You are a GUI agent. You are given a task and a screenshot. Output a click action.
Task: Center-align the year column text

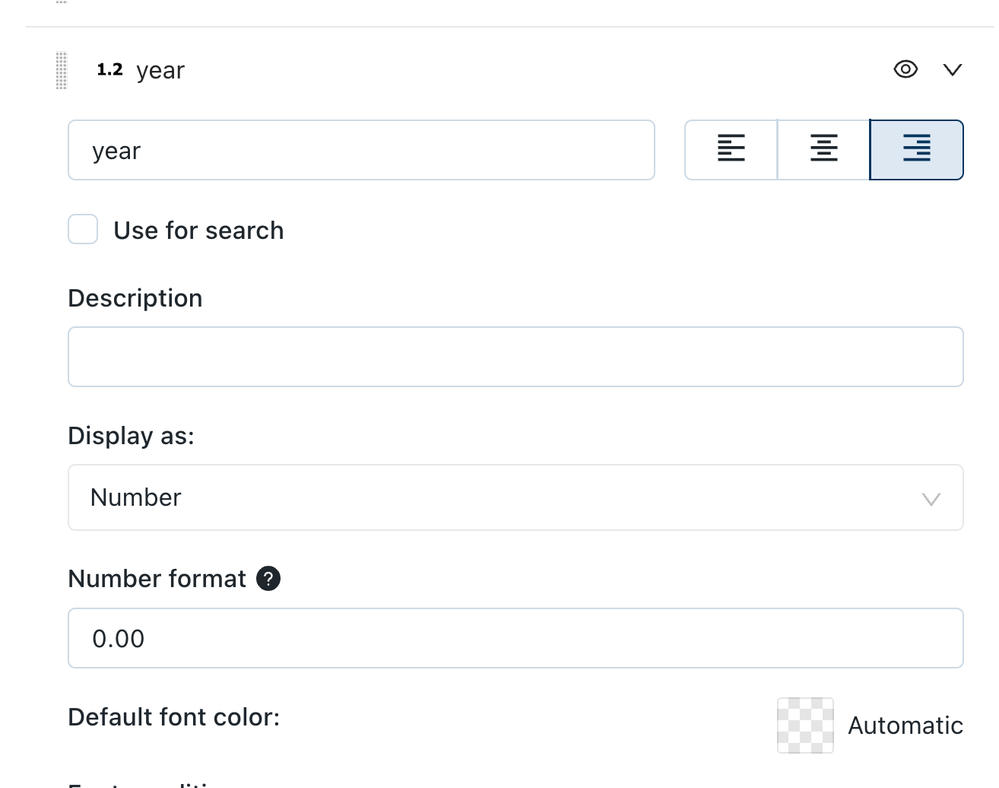pyautogui.click(x=823, y=150)
